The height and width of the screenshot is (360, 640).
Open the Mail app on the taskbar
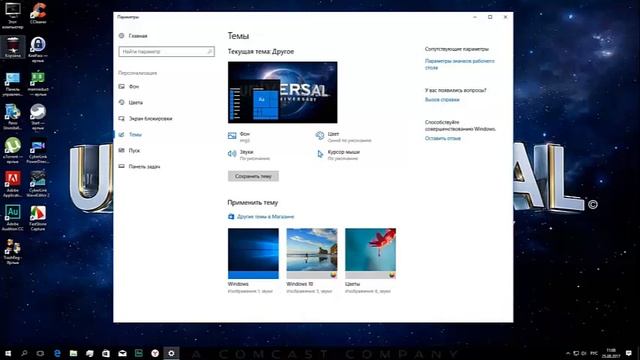122,353
